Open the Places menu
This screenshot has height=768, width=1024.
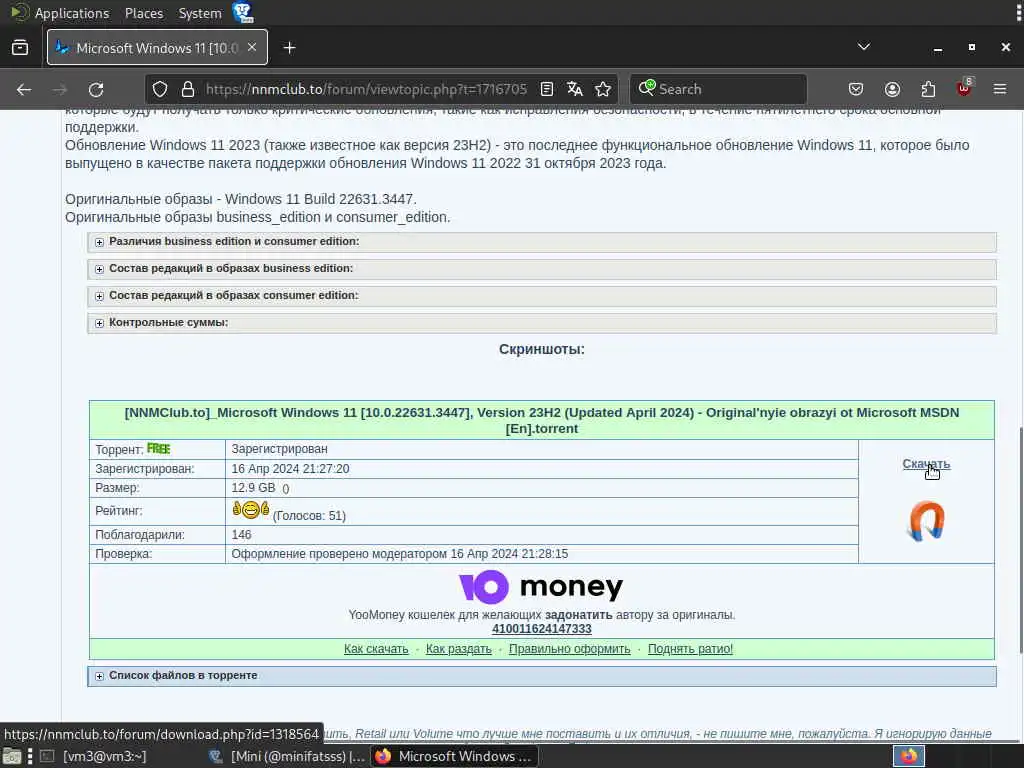[x=144, y=13]
